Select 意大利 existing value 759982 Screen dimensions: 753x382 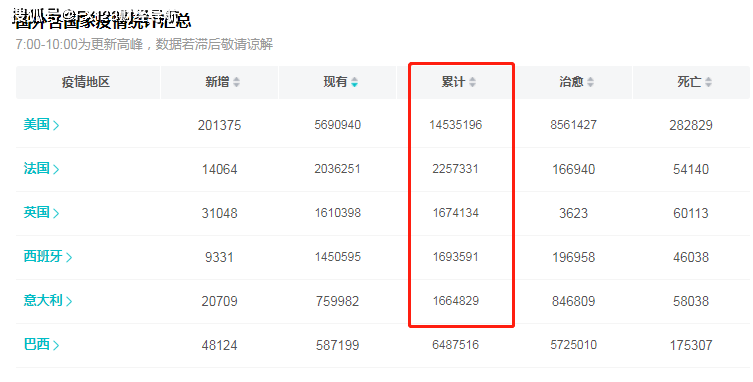pyautogui.click(x=338, y=301)
